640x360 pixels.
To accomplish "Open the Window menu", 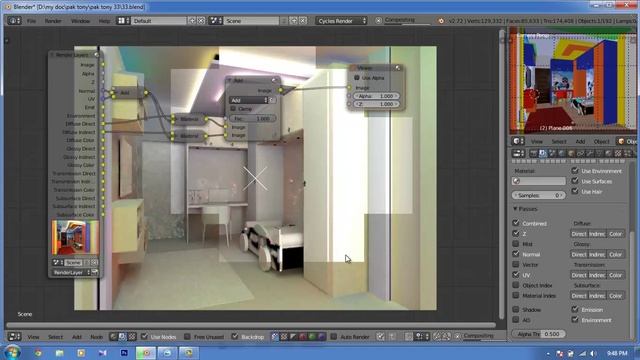I will click(x=80, y=21).
